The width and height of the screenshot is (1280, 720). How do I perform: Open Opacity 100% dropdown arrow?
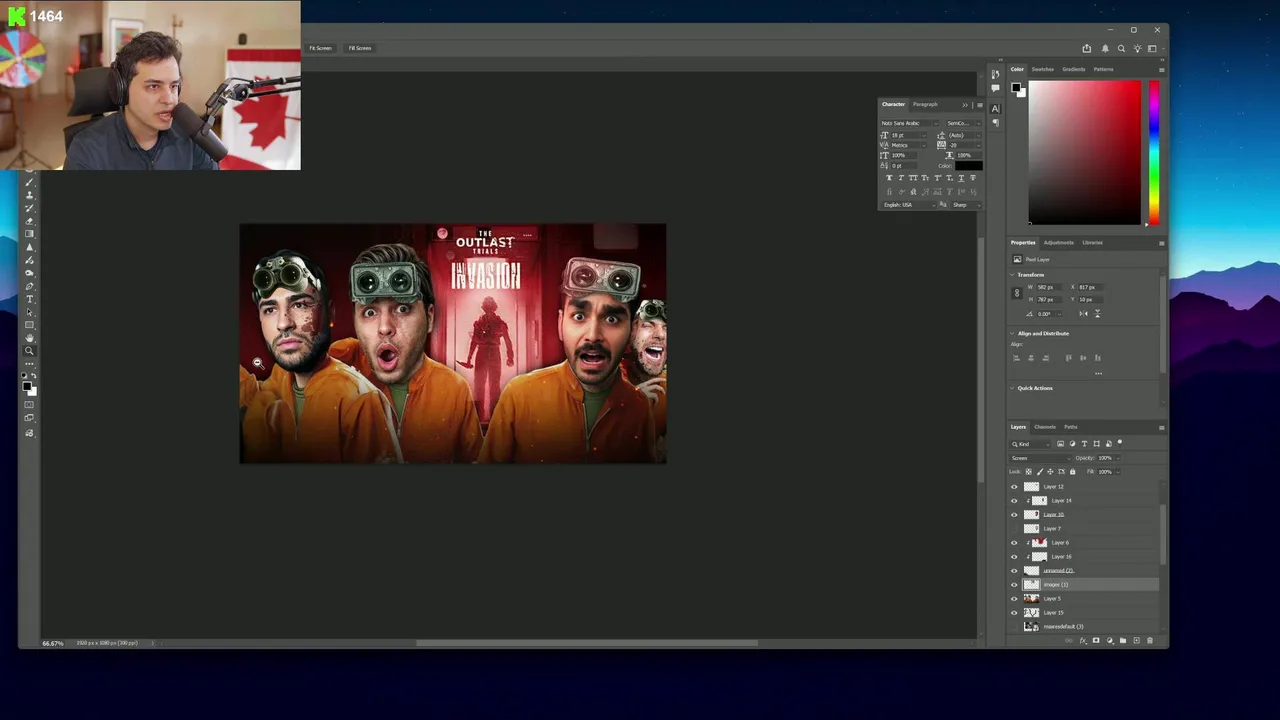point(1118,458)
